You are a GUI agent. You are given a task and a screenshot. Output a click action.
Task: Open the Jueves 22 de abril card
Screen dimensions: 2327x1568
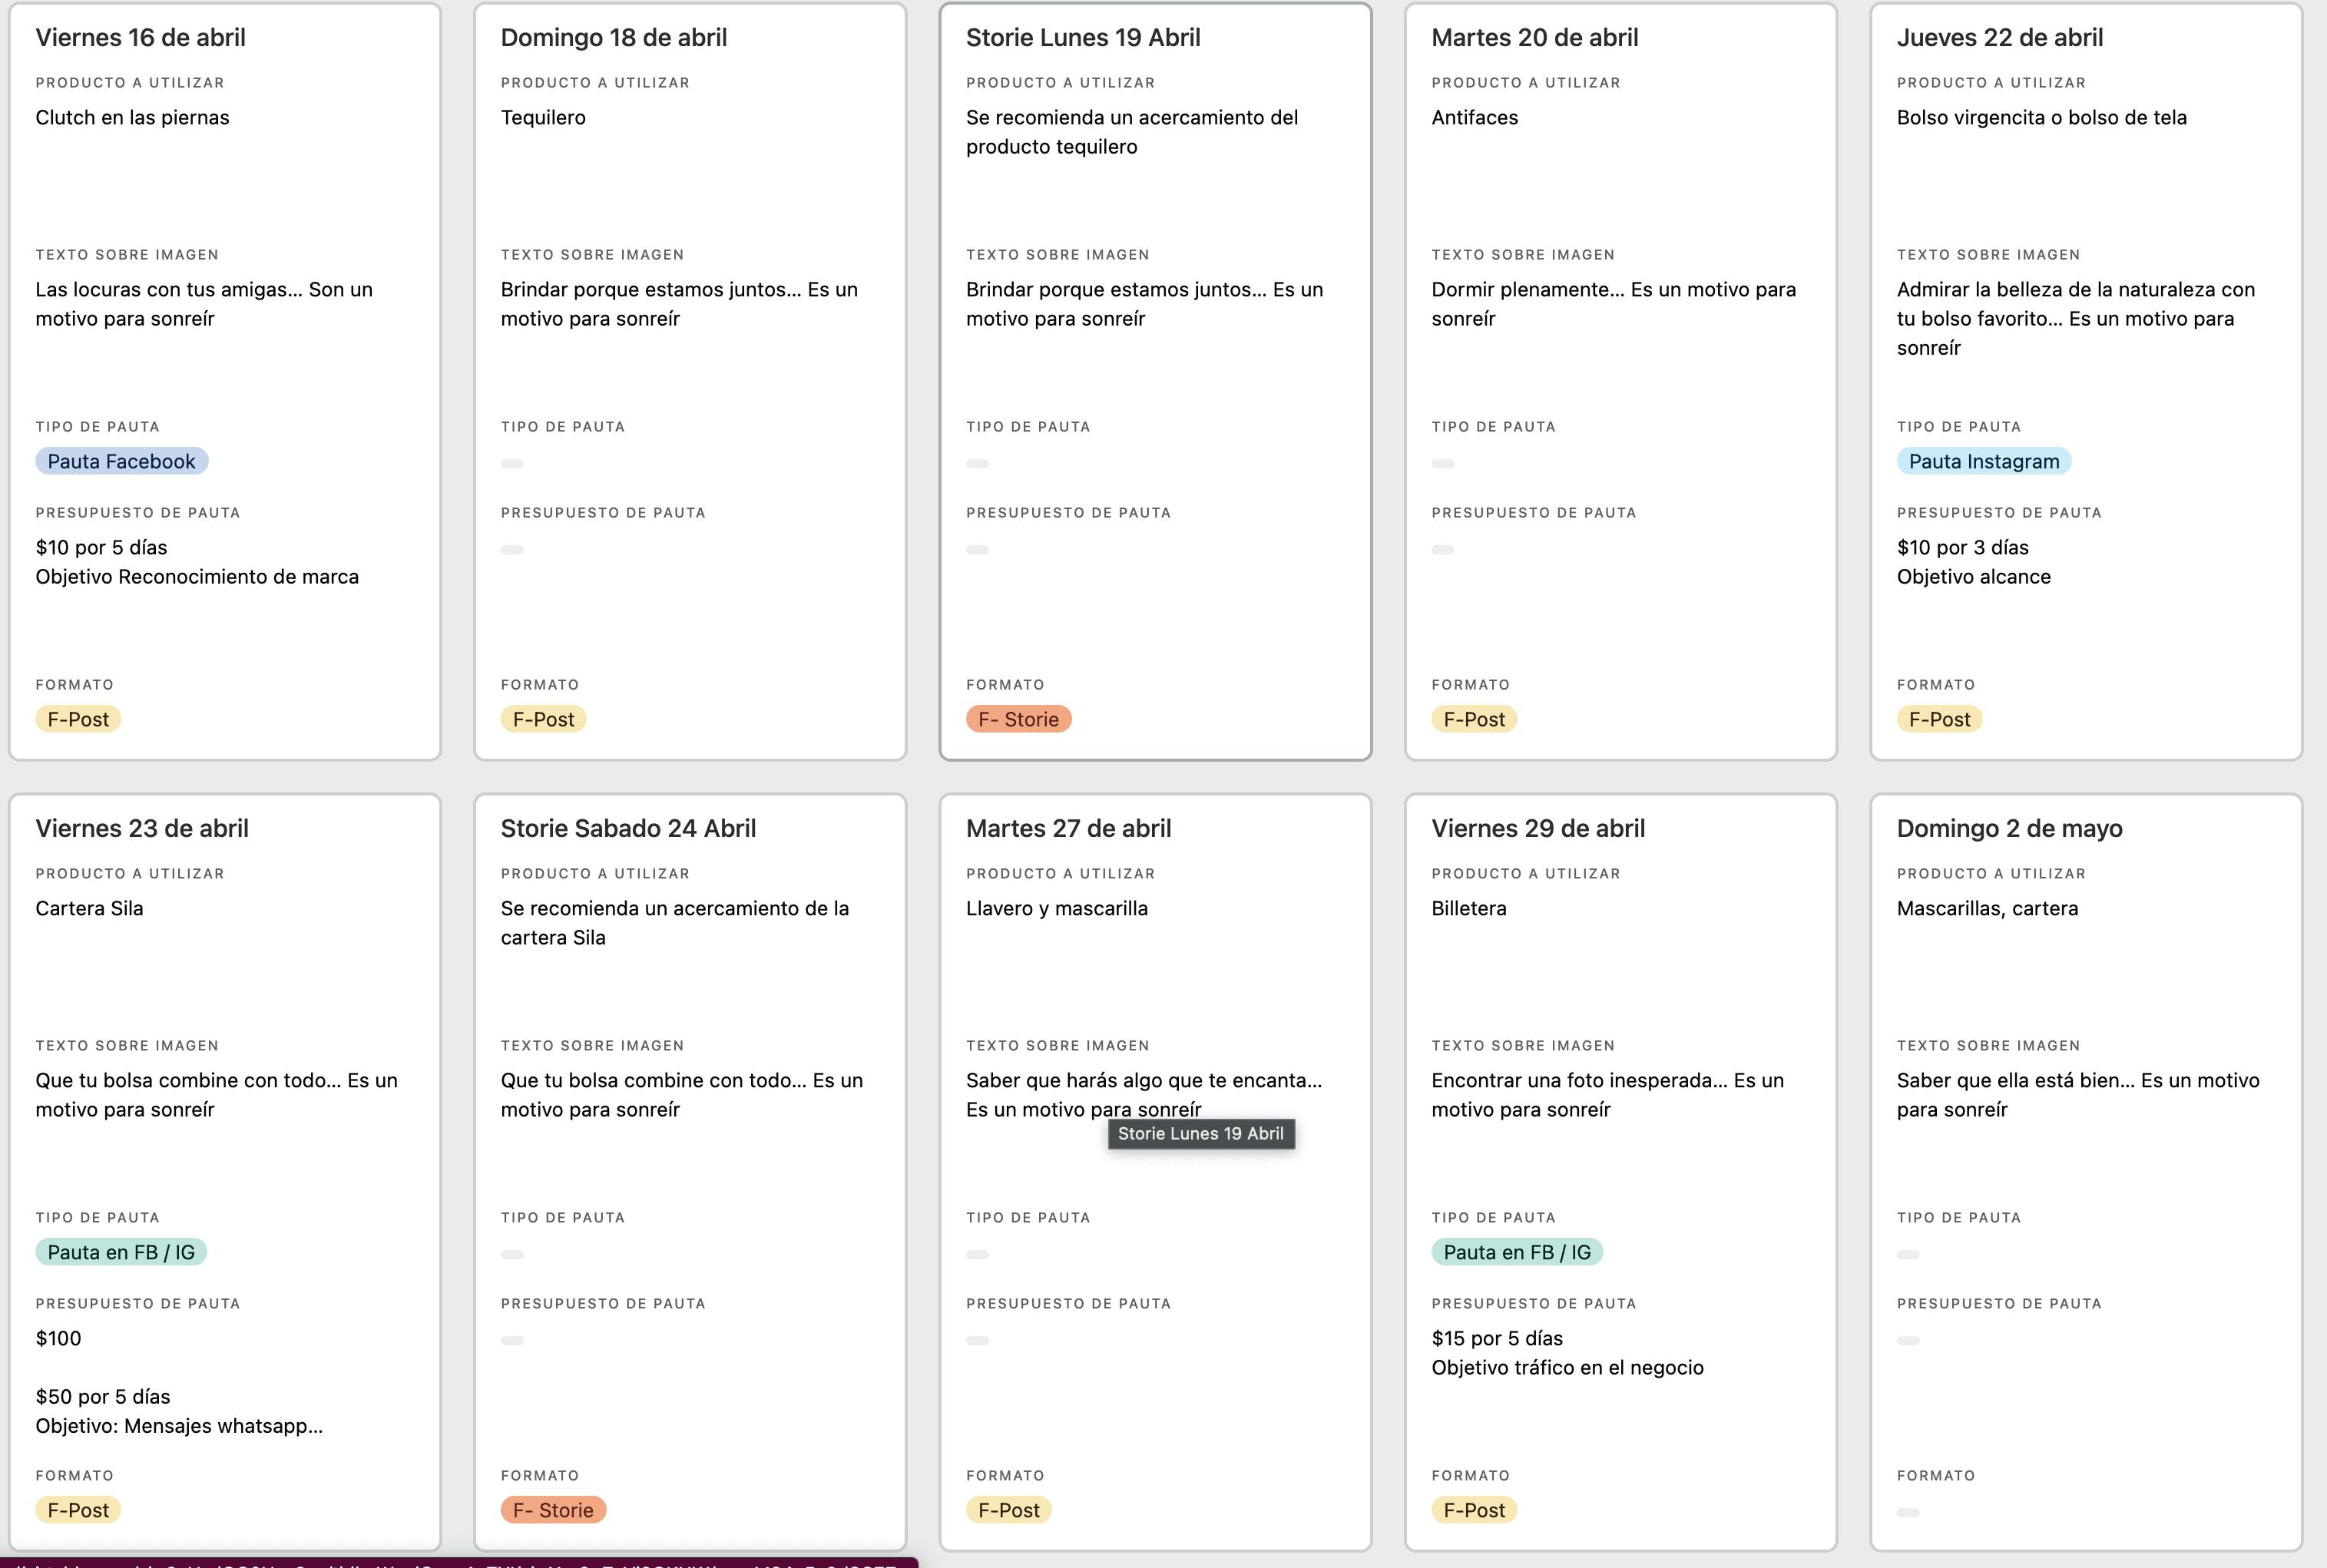[1999, 38]
